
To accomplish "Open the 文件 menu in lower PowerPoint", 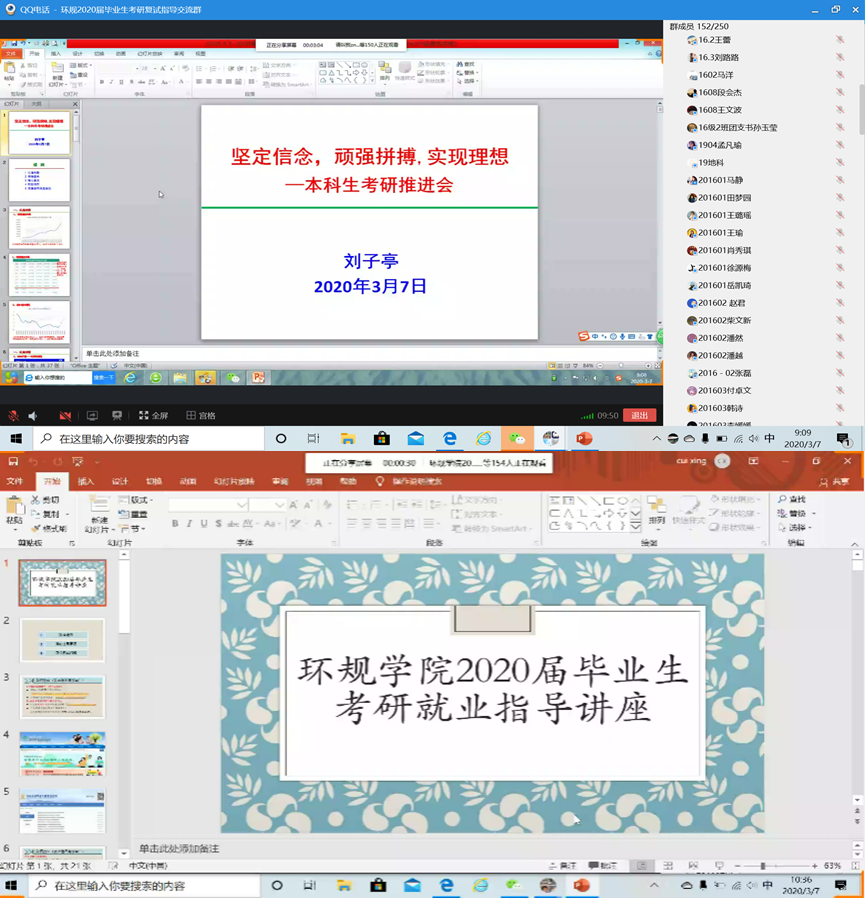I will click(x=15, y=481).
